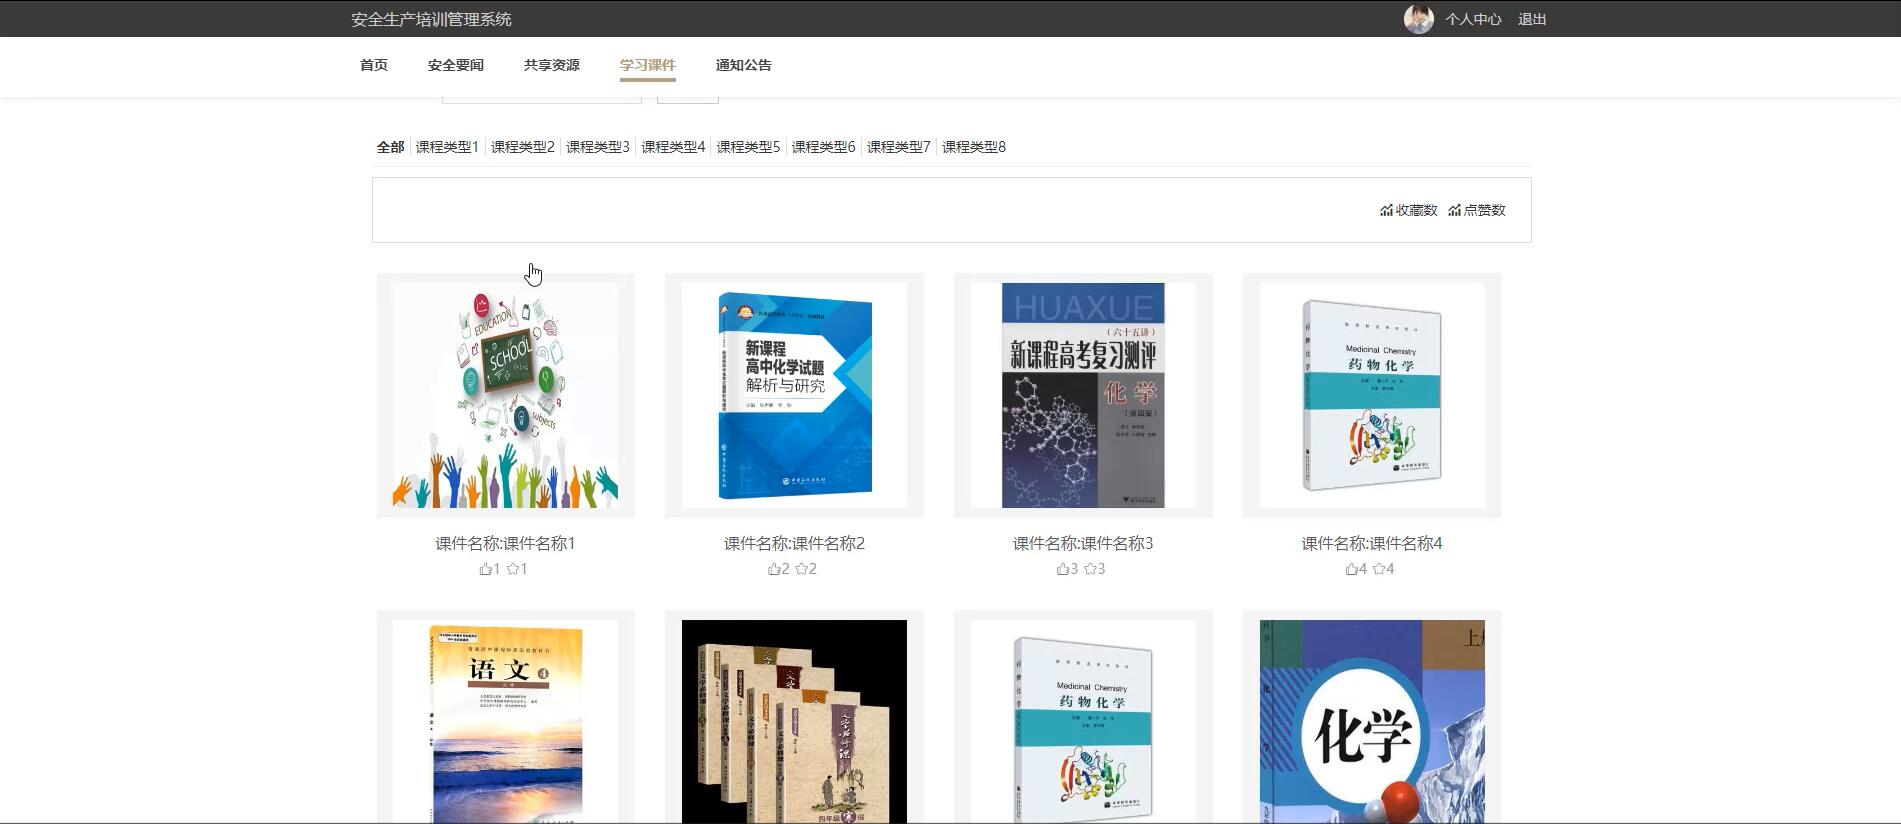
Task: Open 新课程高考复习测评 化学 book cover
Action: (1083, 395)
